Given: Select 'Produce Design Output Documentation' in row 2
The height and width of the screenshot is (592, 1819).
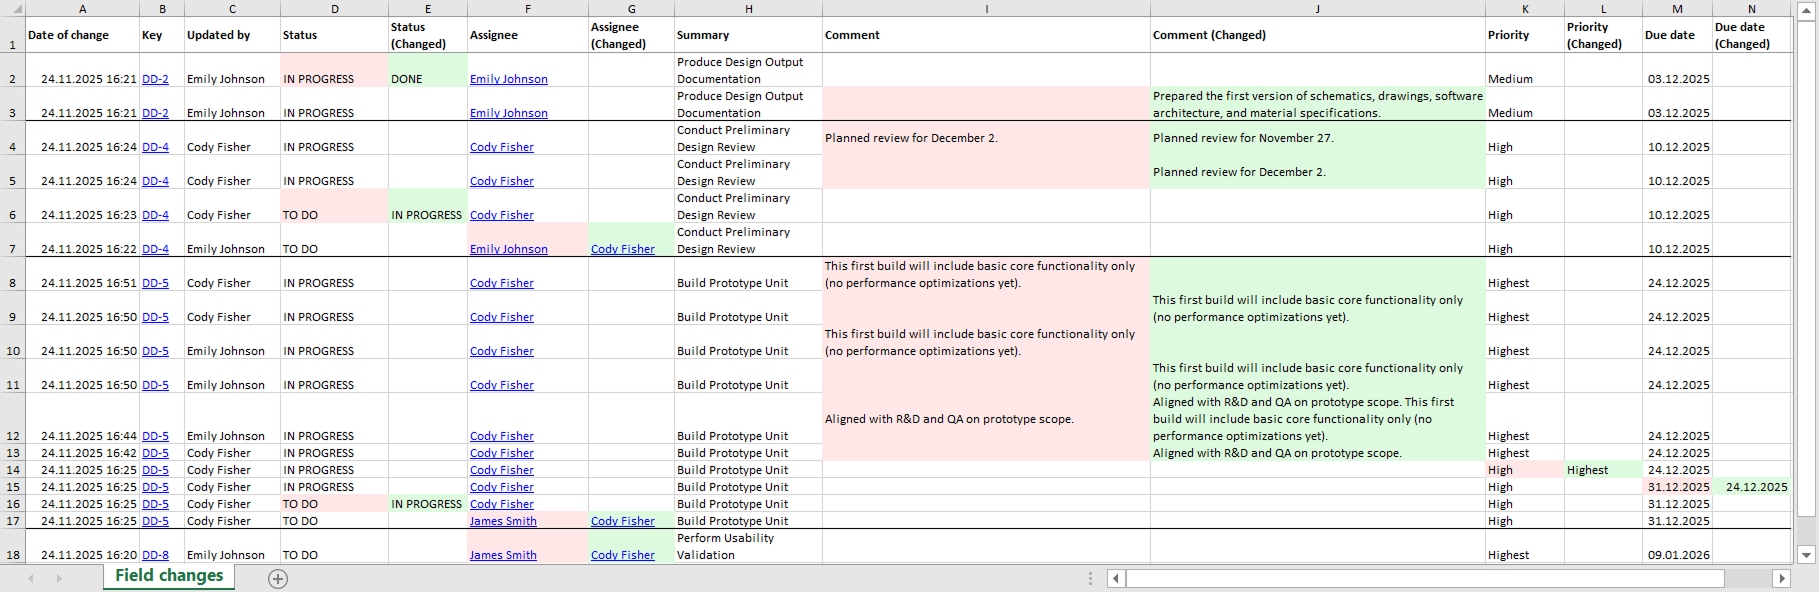Looking at the screenshot, I should click(x=748, y=70).
